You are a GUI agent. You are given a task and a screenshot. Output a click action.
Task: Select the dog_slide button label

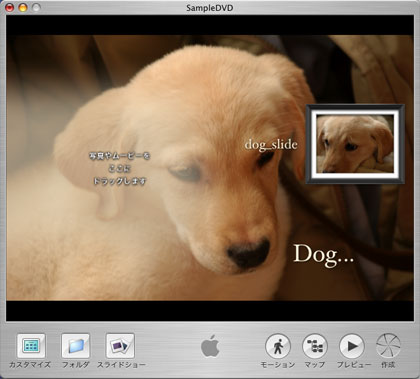[x=271, y=145]
